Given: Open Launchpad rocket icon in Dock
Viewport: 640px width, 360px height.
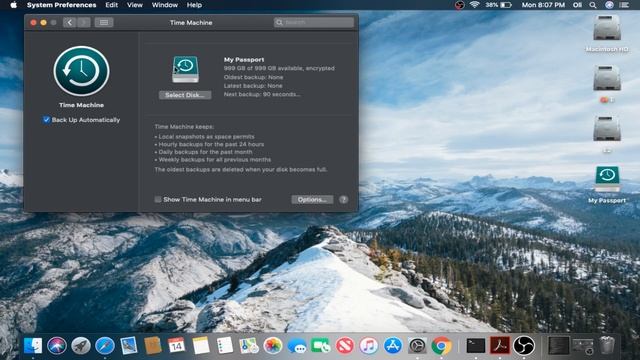Looking at the screenshot, I should click(81, 346).
